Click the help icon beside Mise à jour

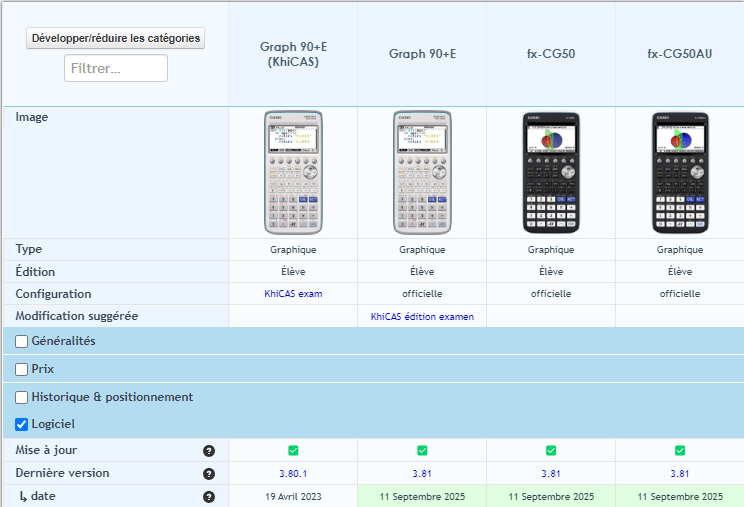point(209,451)
